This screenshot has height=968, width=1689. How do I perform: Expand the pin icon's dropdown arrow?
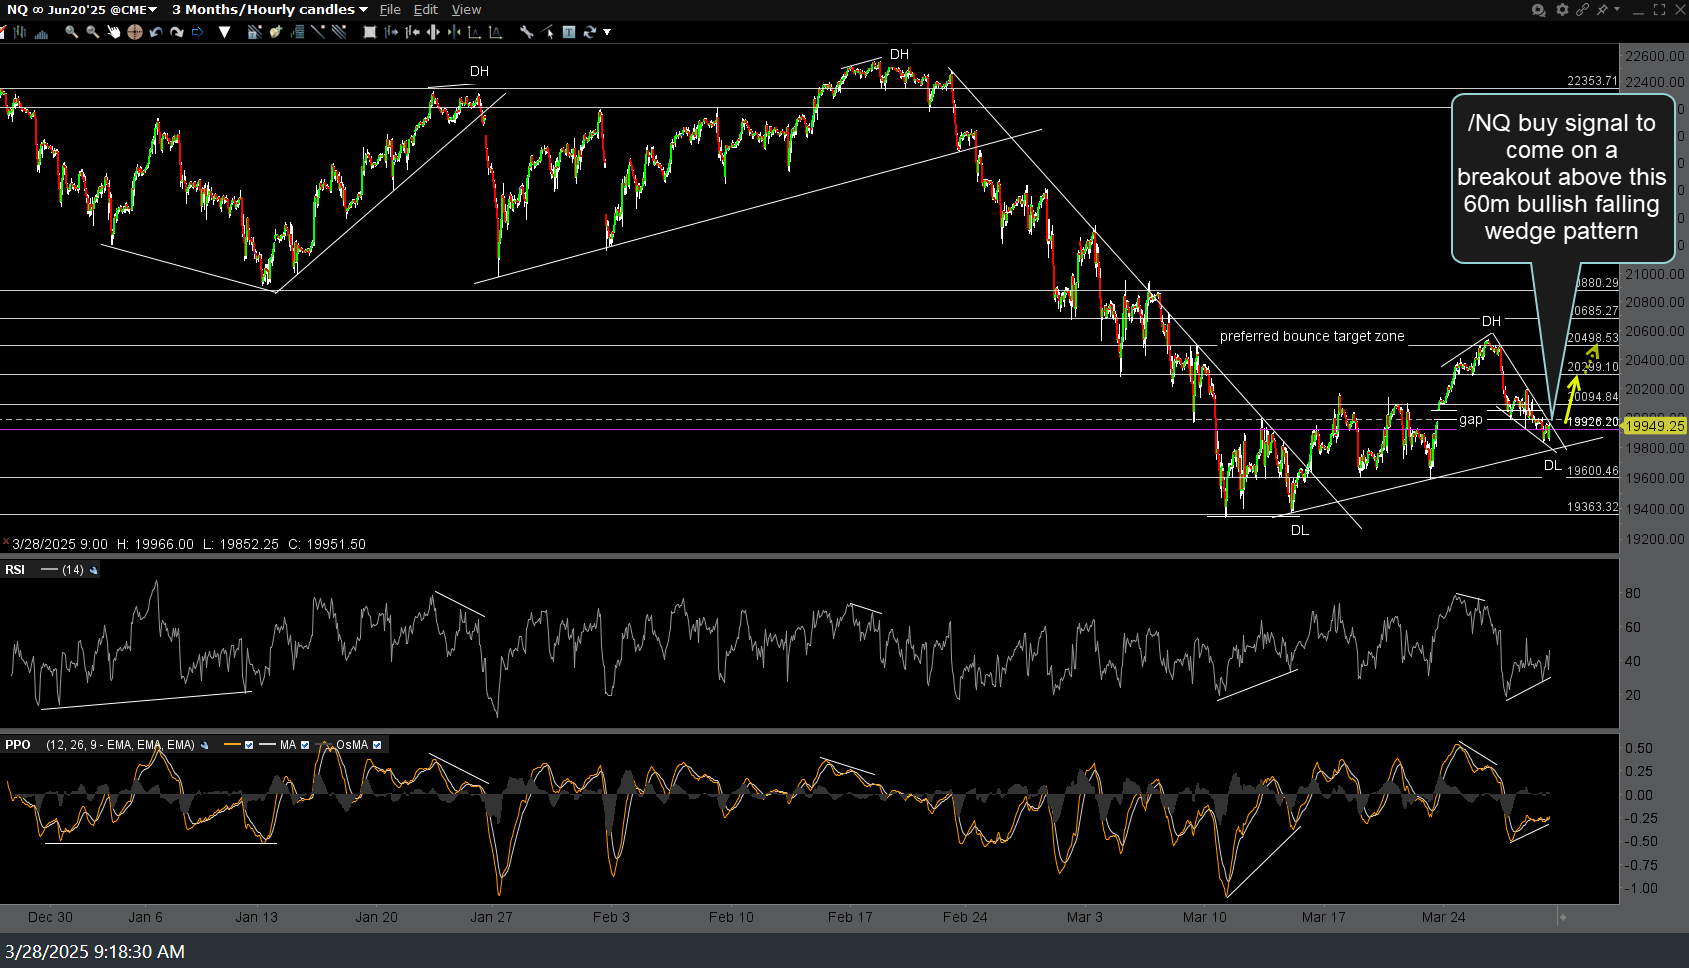1617,9
